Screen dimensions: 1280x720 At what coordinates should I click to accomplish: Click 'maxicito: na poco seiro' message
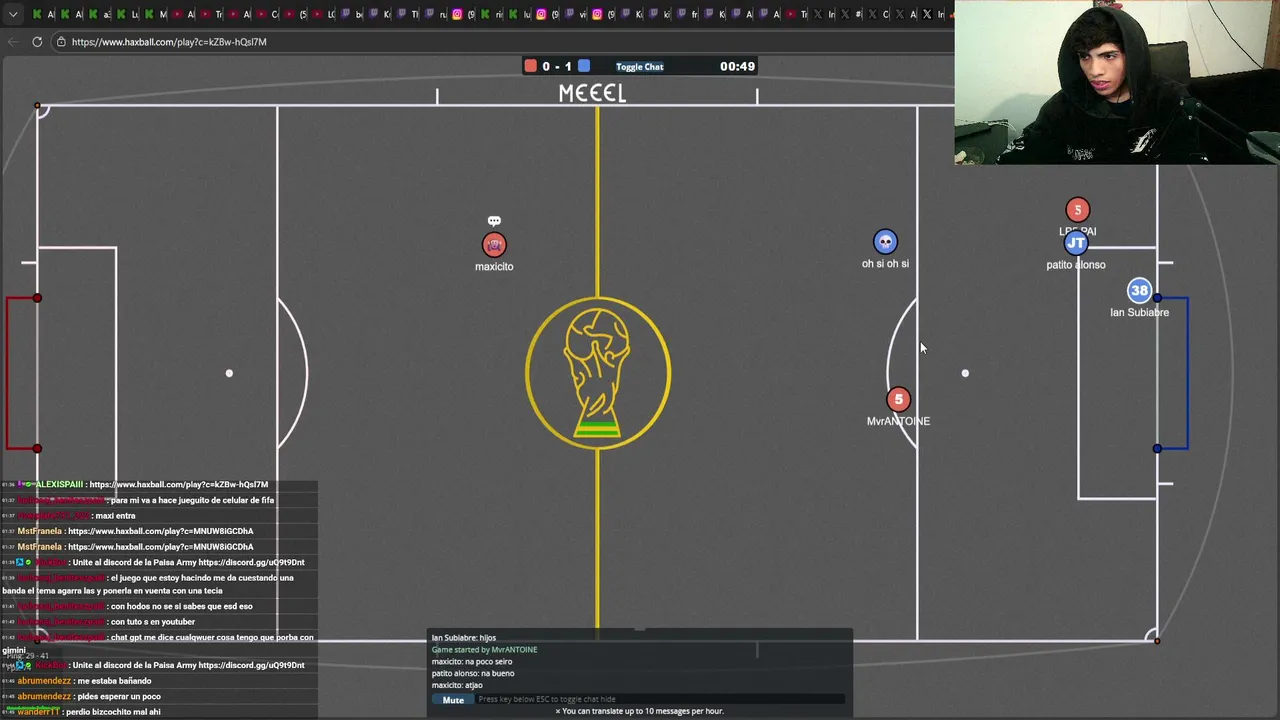click(471, 662)
